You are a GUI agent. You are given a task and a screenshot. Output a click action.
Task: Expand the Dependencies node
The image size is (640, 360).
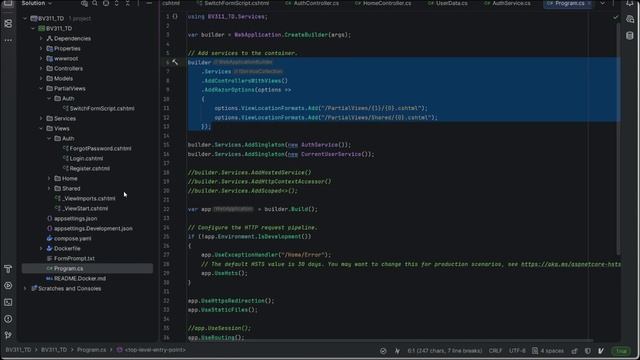pos(41,38)
